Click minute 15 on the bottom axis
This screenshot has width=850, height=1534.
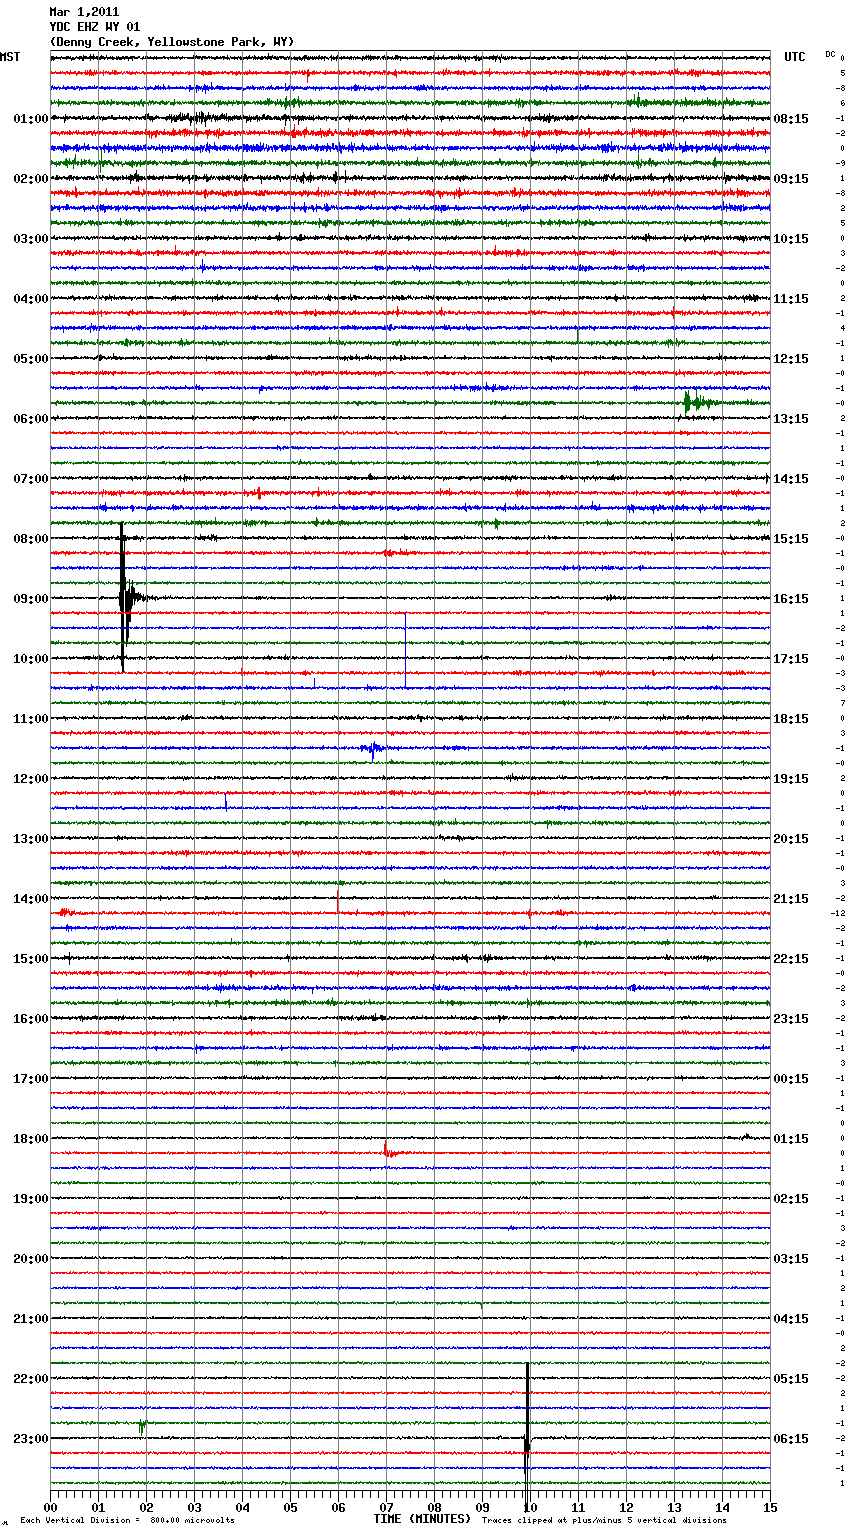(x=770, y=1507)
